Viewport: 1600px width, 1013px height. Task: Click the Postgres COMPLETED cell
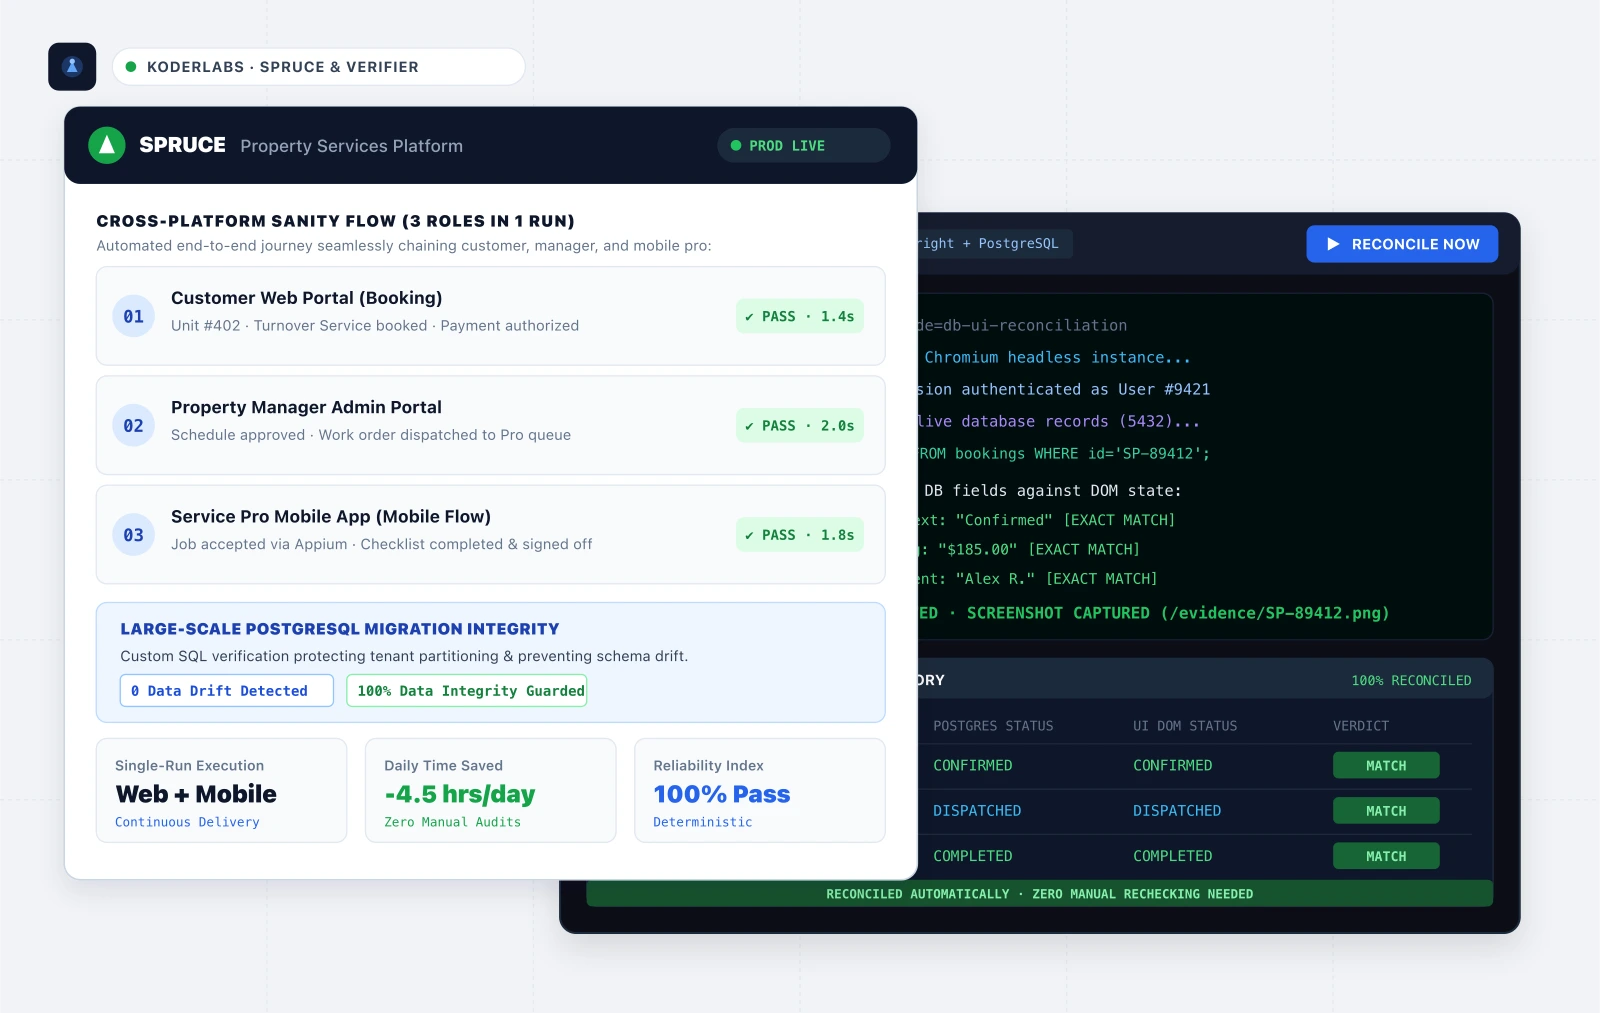click(972, 856)
